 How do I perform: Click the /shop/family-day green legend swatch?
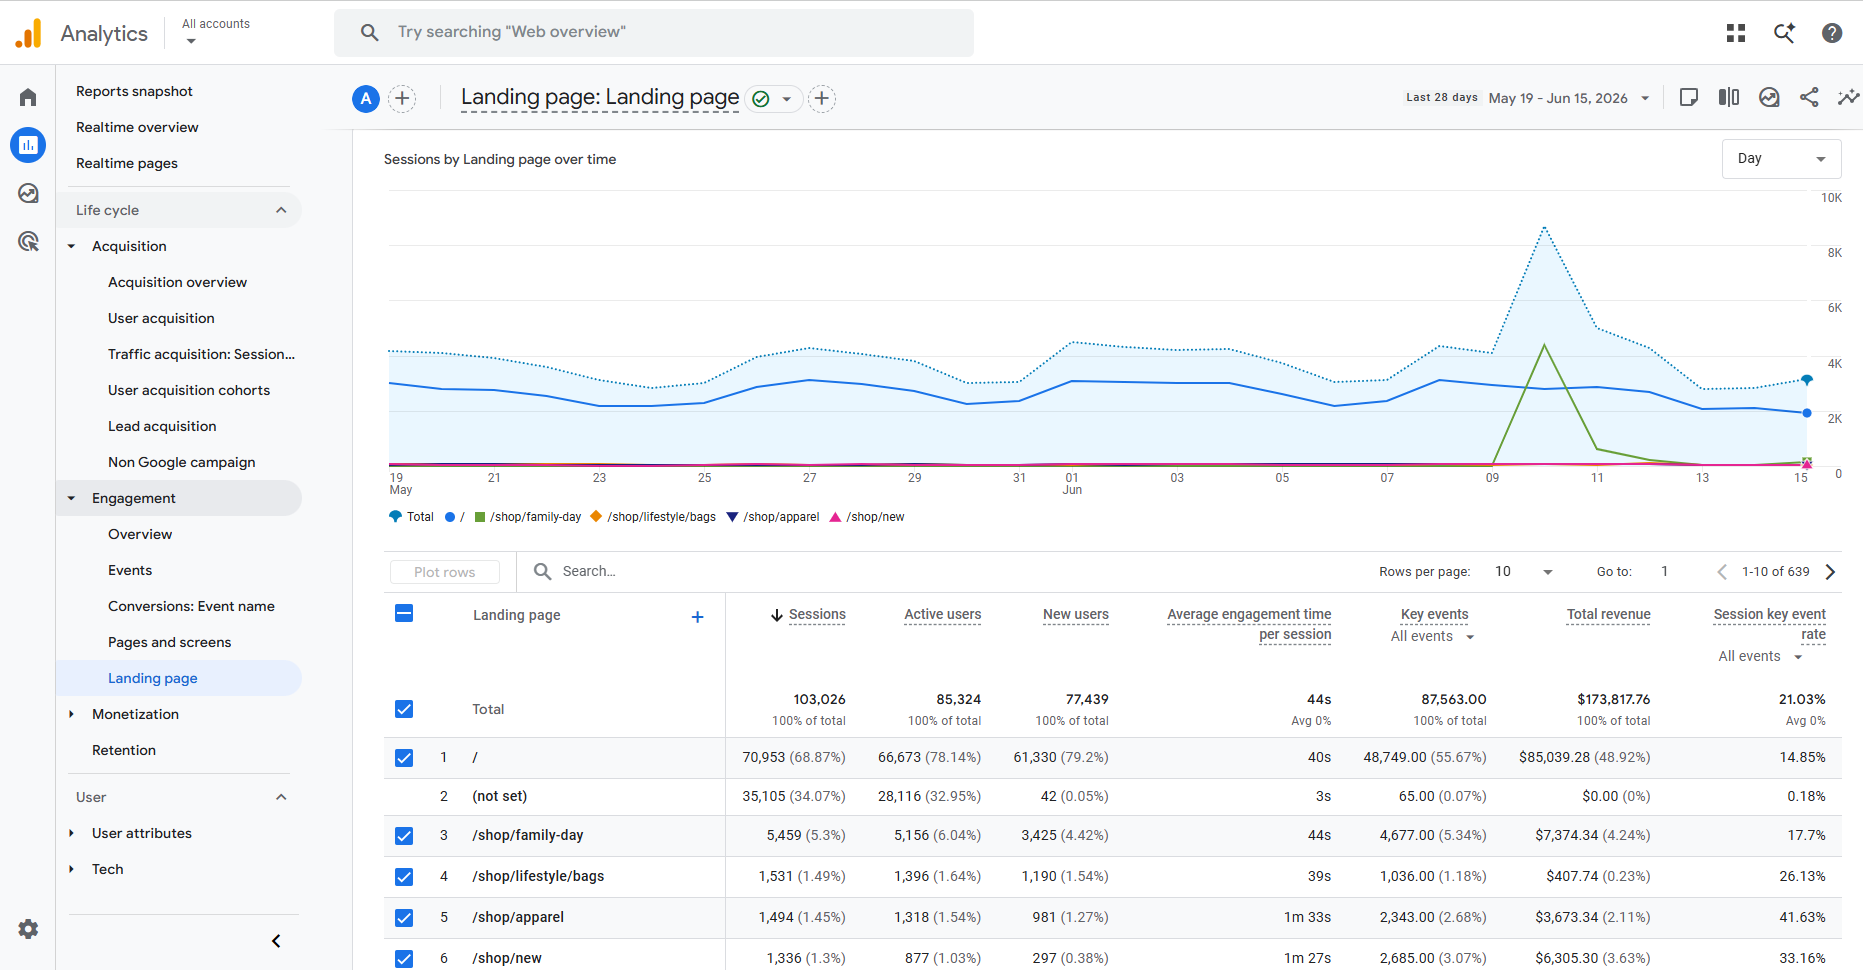click(480, 517)
